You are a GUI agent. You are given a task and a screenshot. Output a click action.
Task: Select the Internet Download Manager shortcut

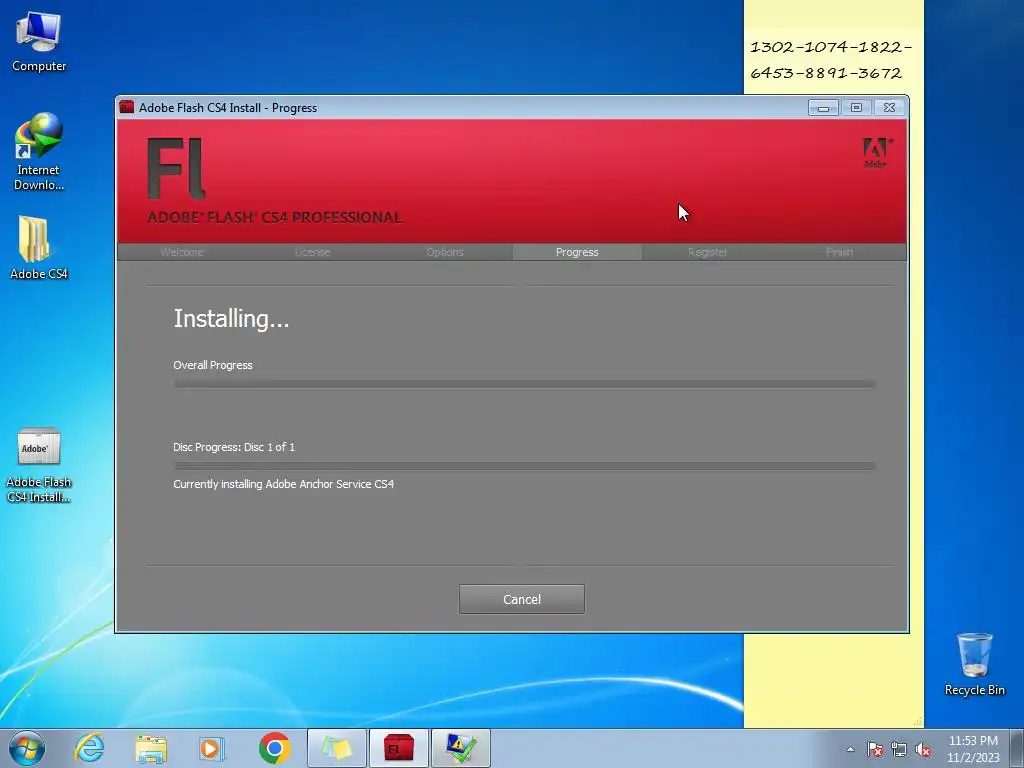[39, 152]
